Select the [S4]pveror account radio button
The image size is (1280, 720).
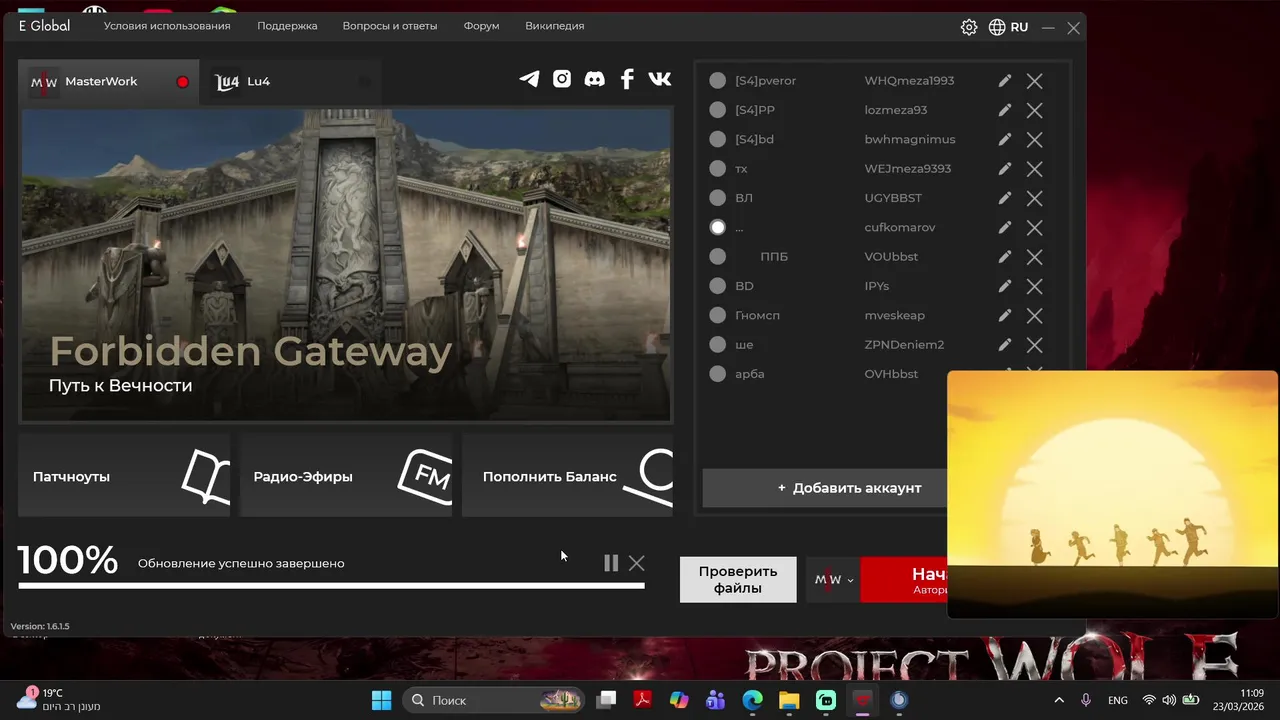pyautogui.click(x=718, y=81)
